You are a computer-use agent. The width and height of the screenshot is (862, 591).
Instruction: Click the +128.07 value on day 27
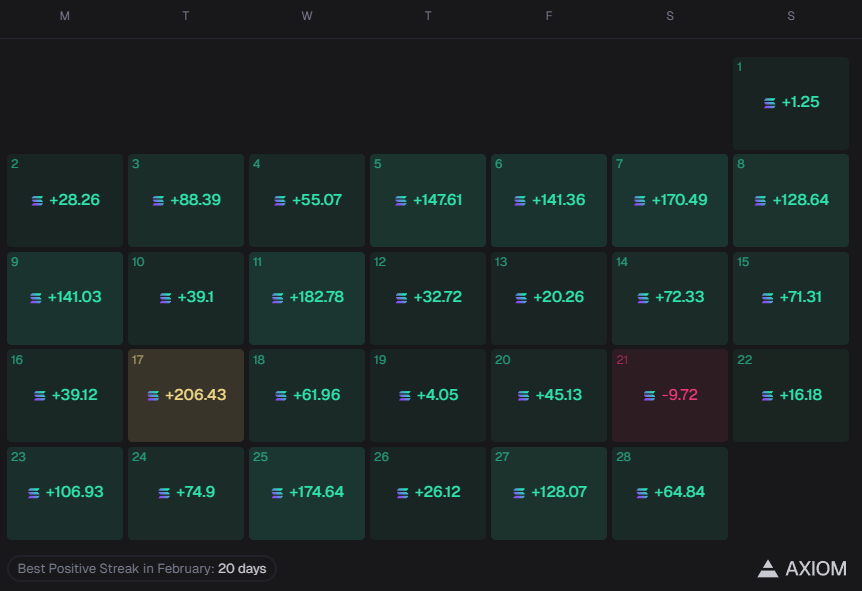pos(559,492)
